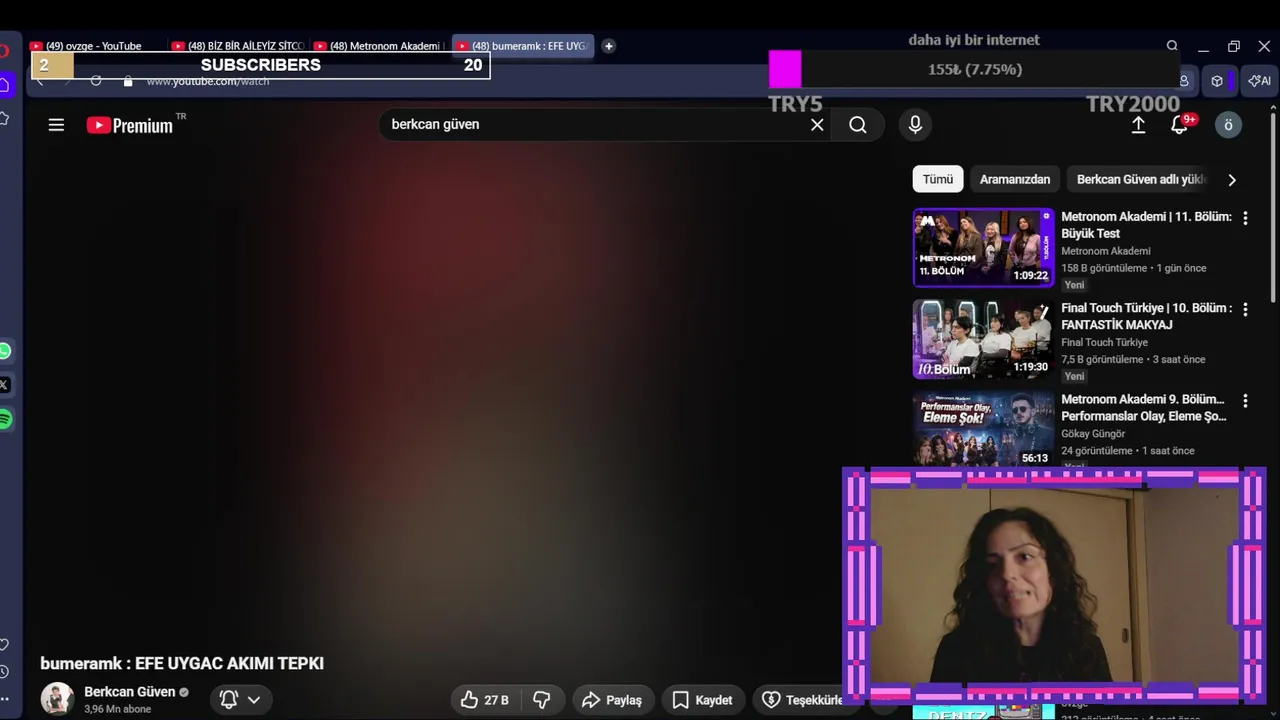Viewport: 1280px width, 720px height.
Task: Open WhatsApp in the Opera sidebar
Action: (x=5, y=351)
